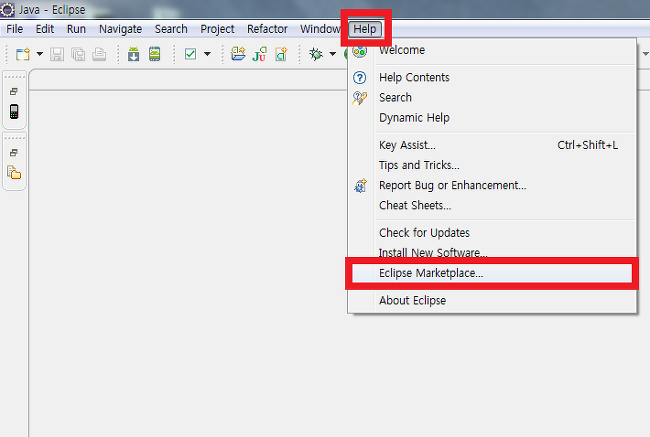650x437 pixels.
Task: Select Report Bug or Enhancement
Action: 492,185
